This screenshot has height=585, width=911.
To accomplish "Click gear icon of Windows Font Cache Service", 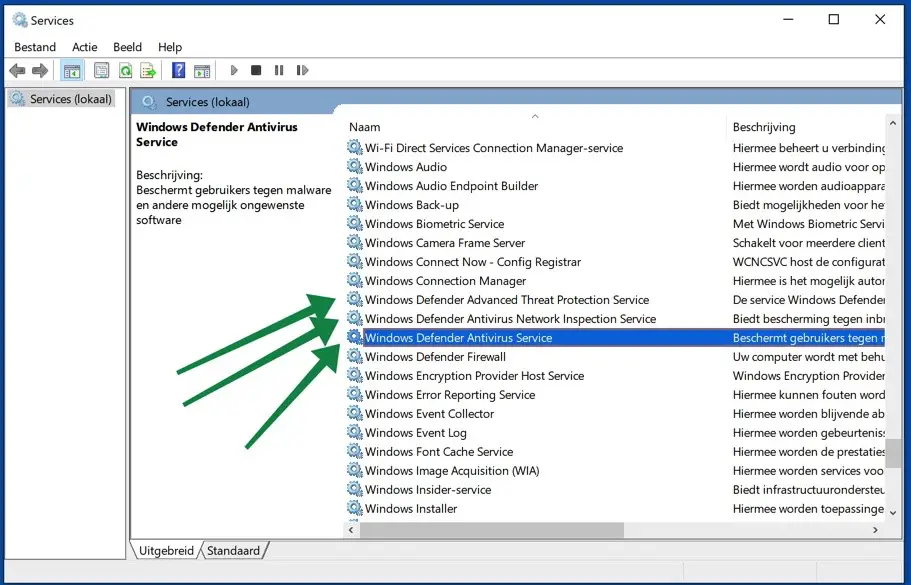I will [354, 451].
